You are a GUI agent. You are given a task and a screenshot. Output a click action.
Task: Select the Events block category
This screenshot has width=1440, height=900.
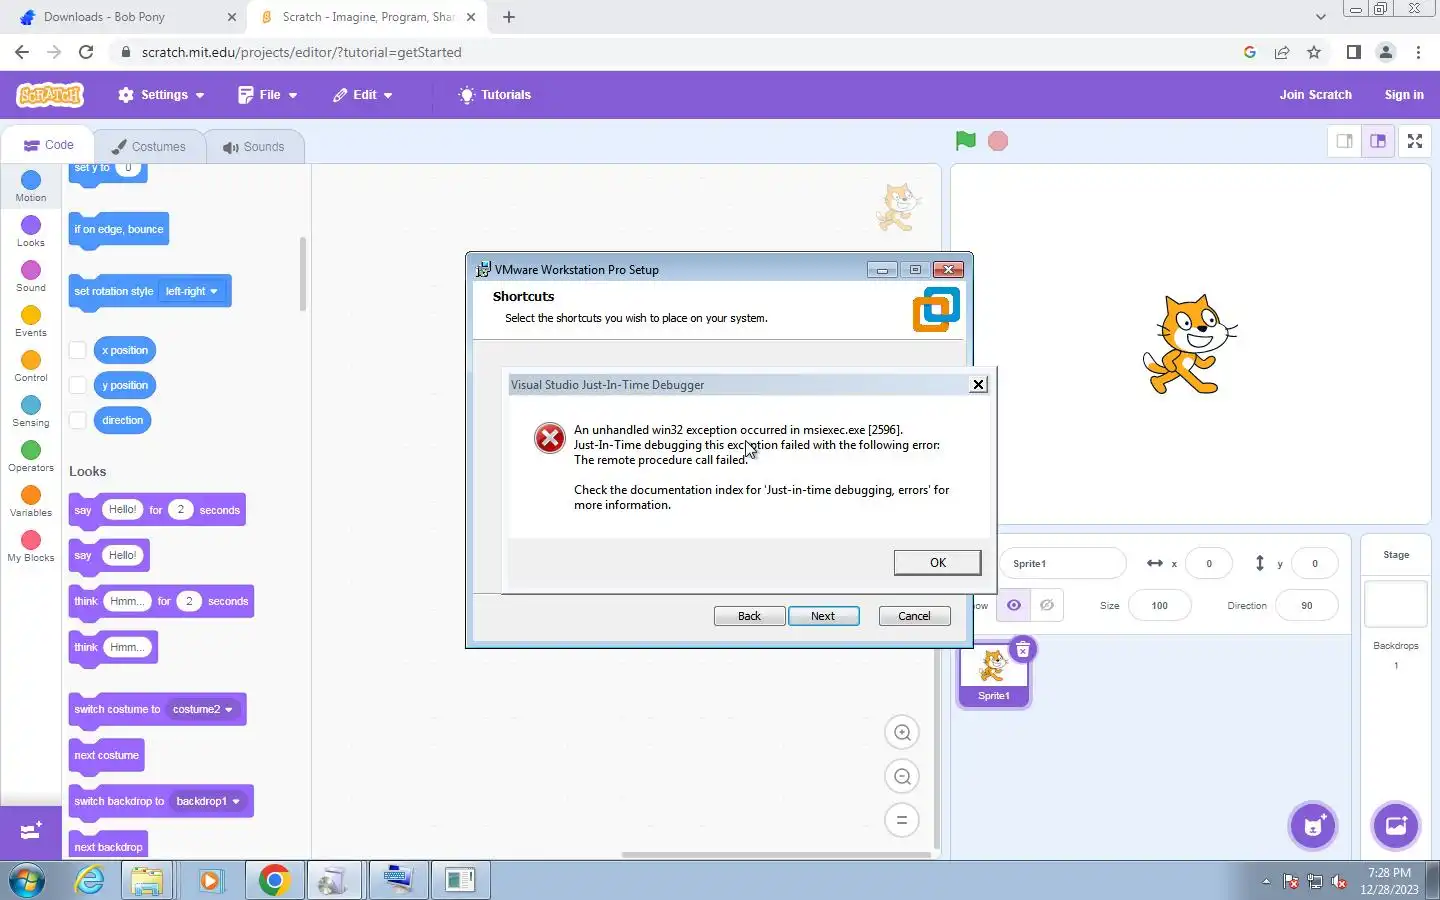click(31, 321)
